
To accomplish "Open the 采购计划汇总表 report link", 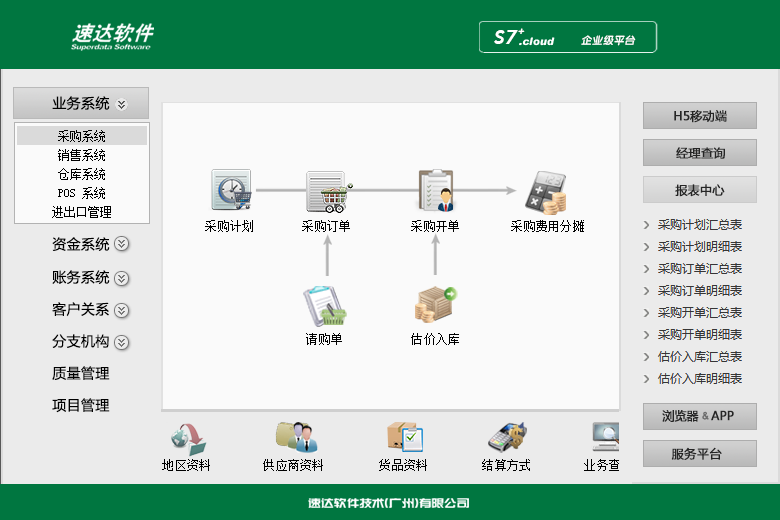I will point(699,225).
